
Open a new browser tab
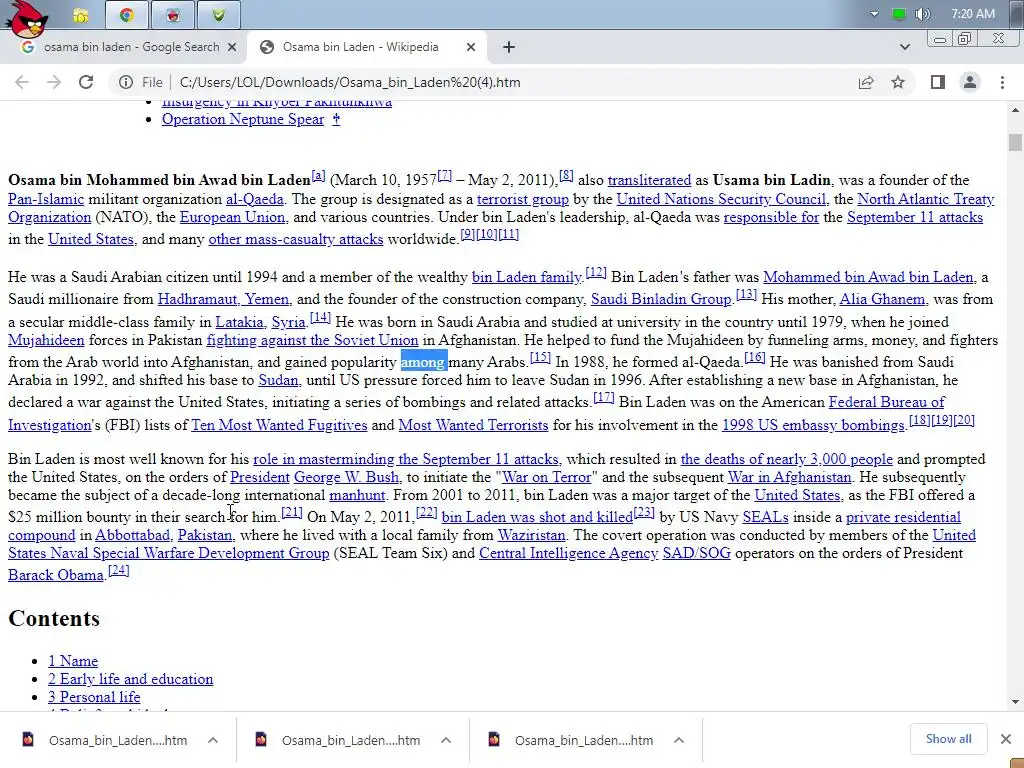coord(509,47)
